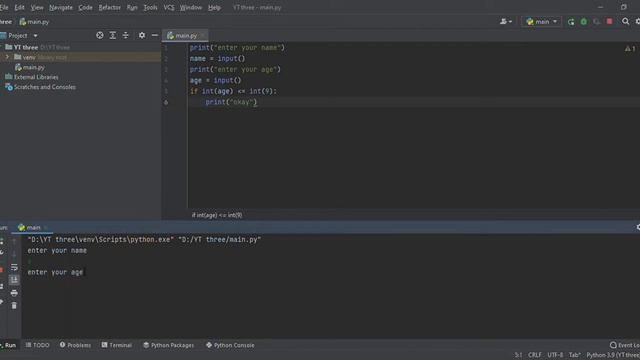Open the Python Console tool window

(230, 345)
